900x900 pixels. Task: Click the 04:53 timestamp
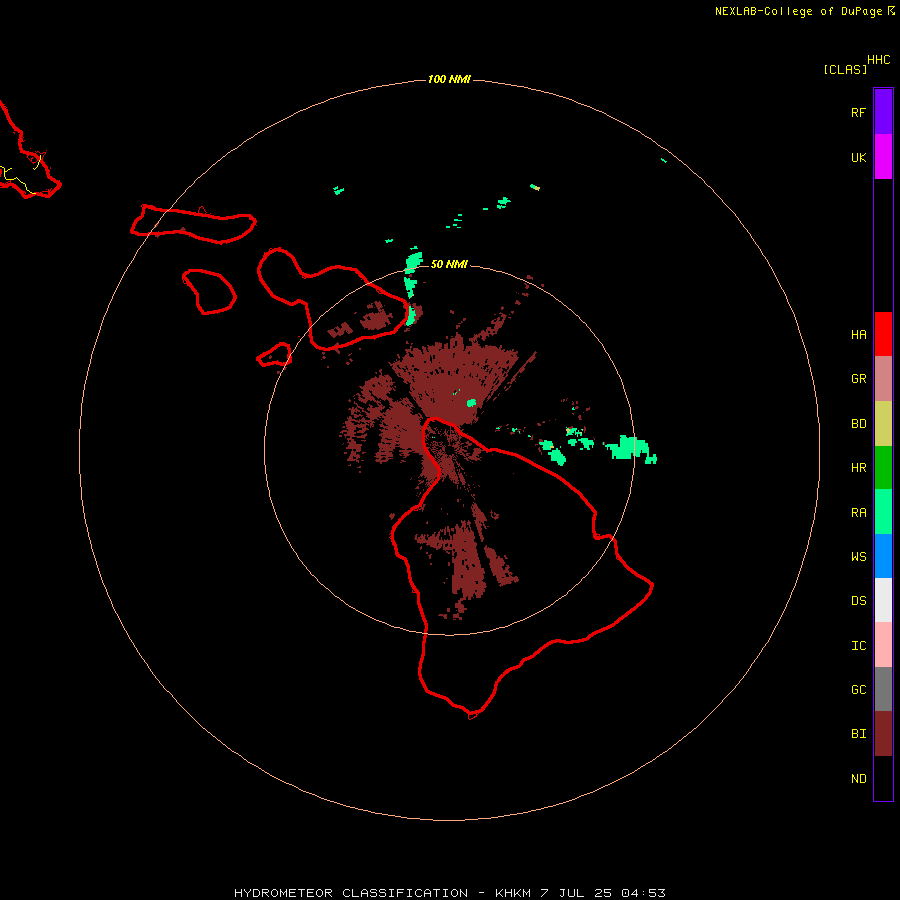coord(643,893)
